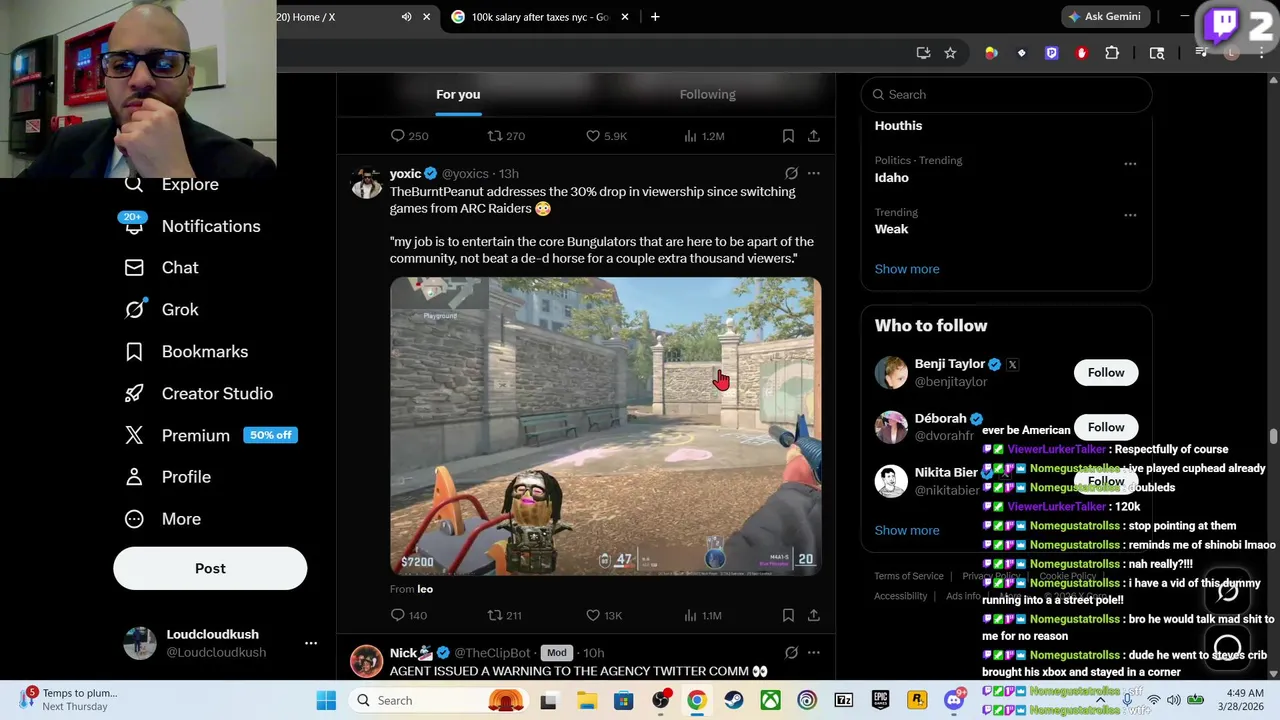Screen dimensions: 1280x720
Task: Share the top post with 1.2M views
Action: point(814,136)
